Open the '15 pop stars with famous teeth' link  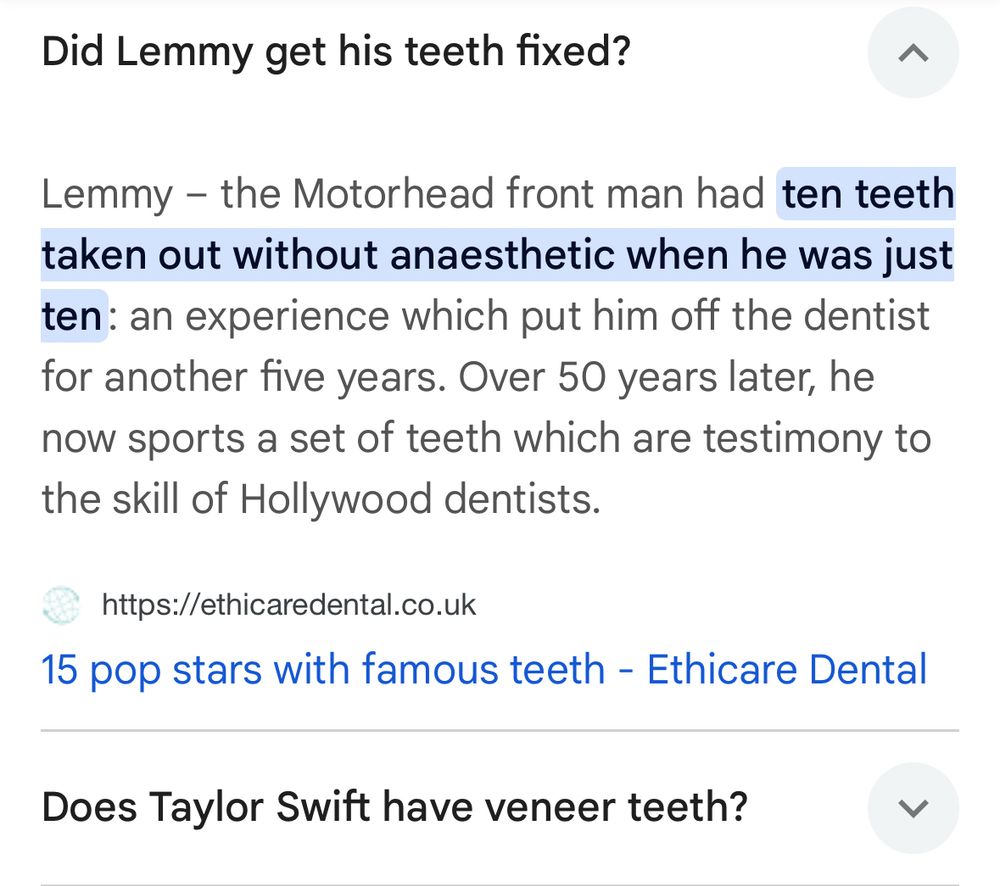[484, 669]
